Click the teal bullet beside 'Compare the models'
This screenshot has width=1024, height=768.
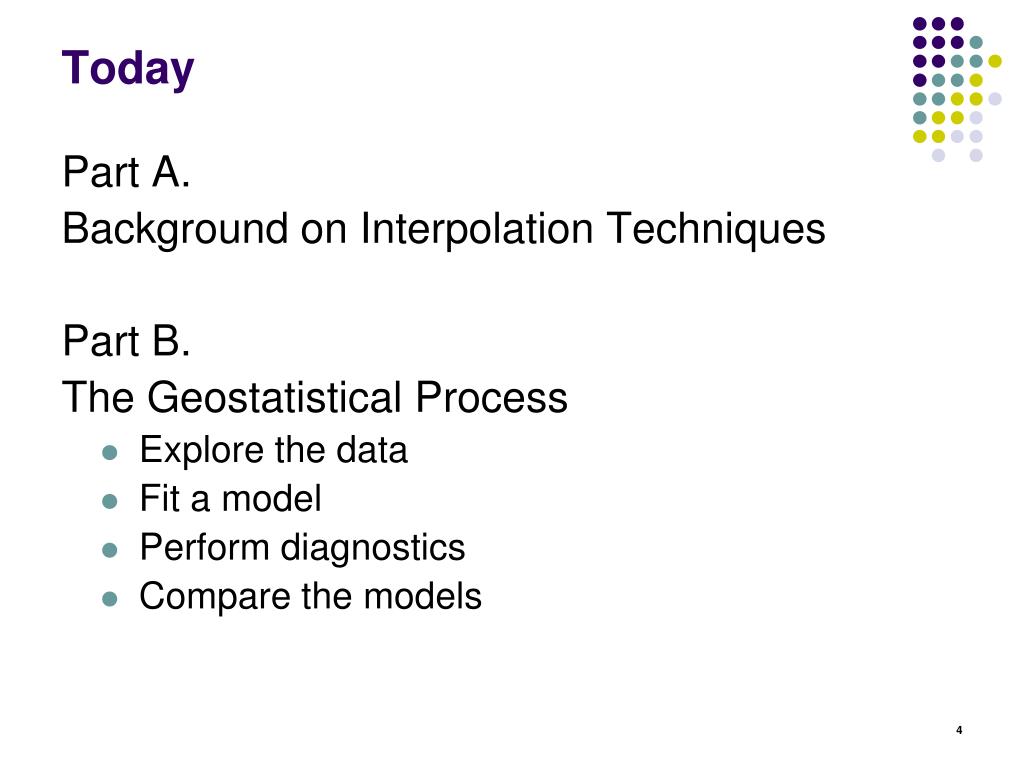[110, 599]
